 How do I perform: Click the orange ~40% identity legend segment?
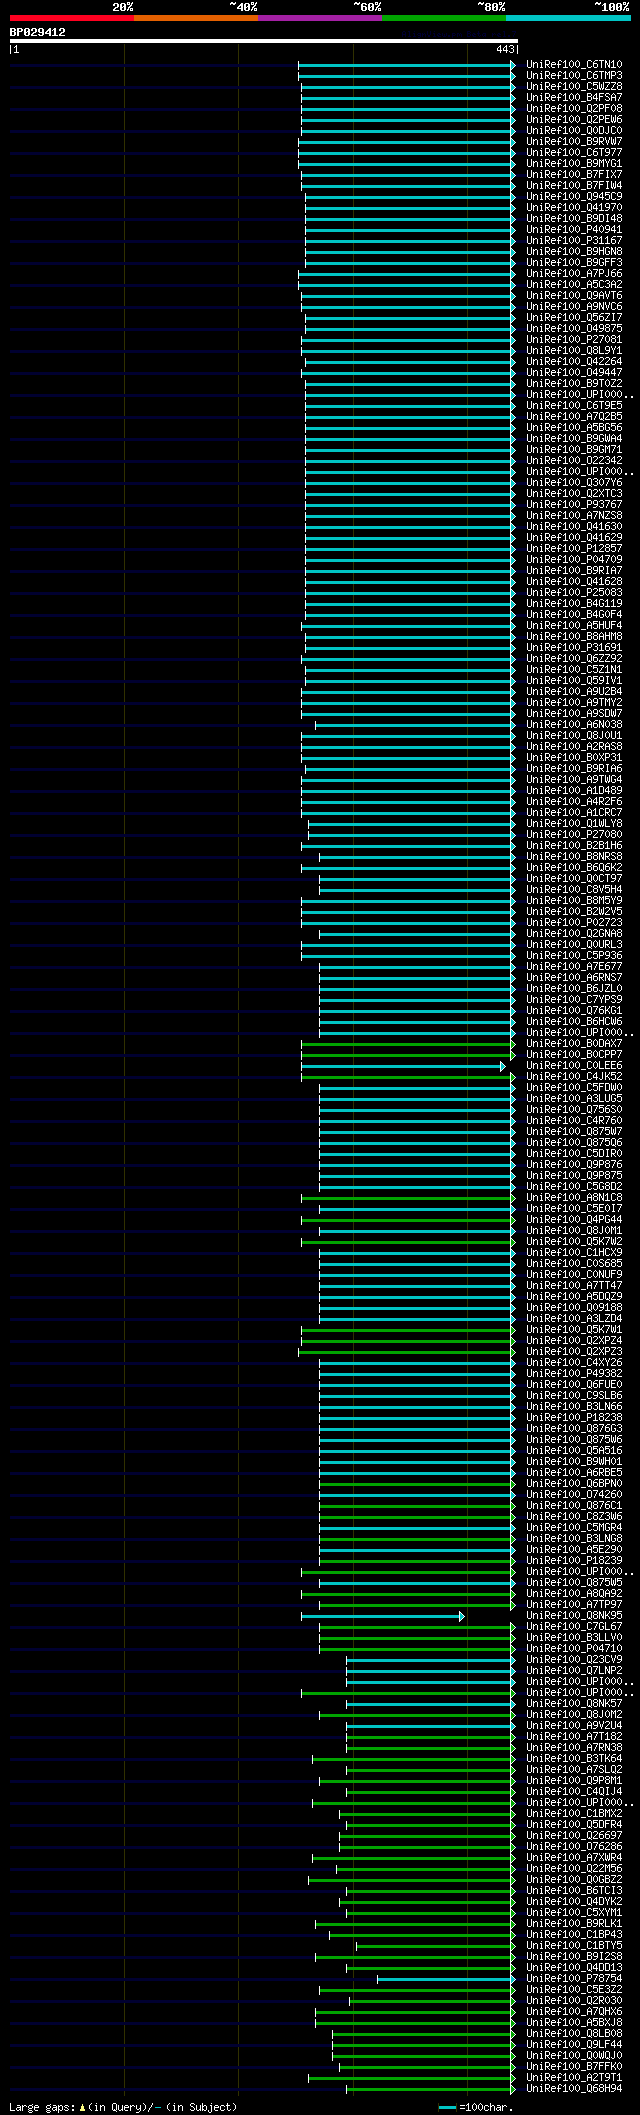coord(195,18)
